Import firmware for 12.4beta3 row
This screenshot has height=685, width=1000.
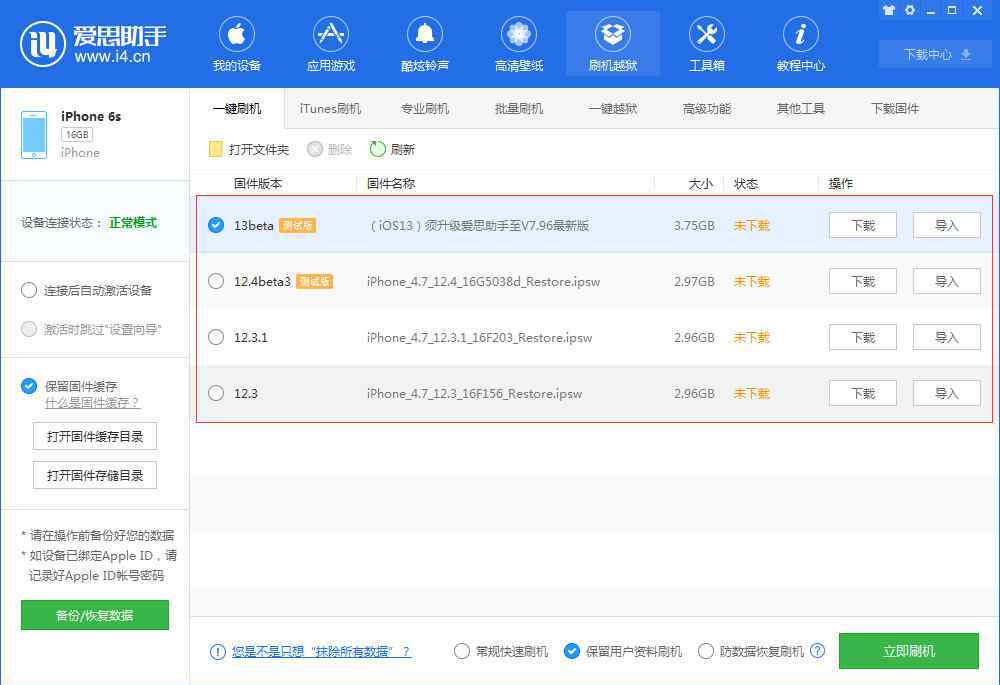[x=946, y=281]
